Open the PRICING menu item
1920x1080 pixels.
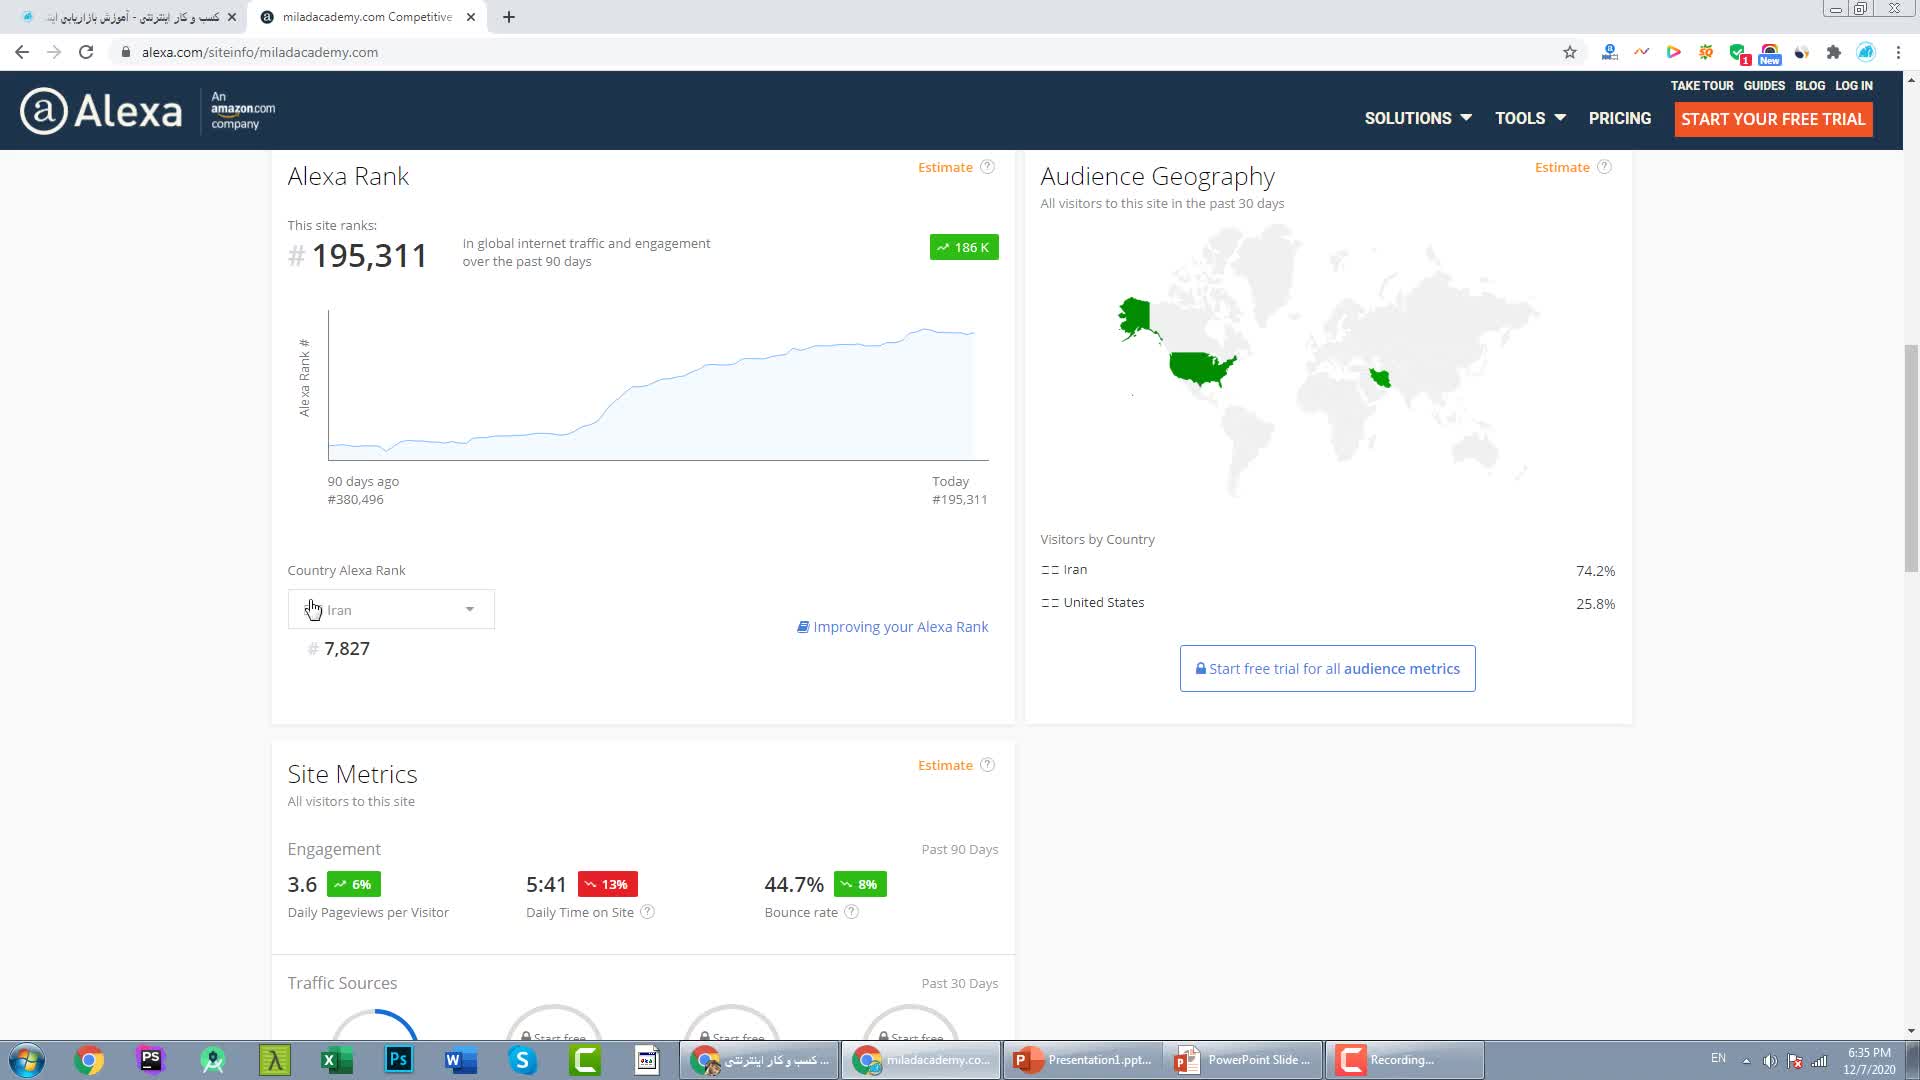pos(1619,118)
